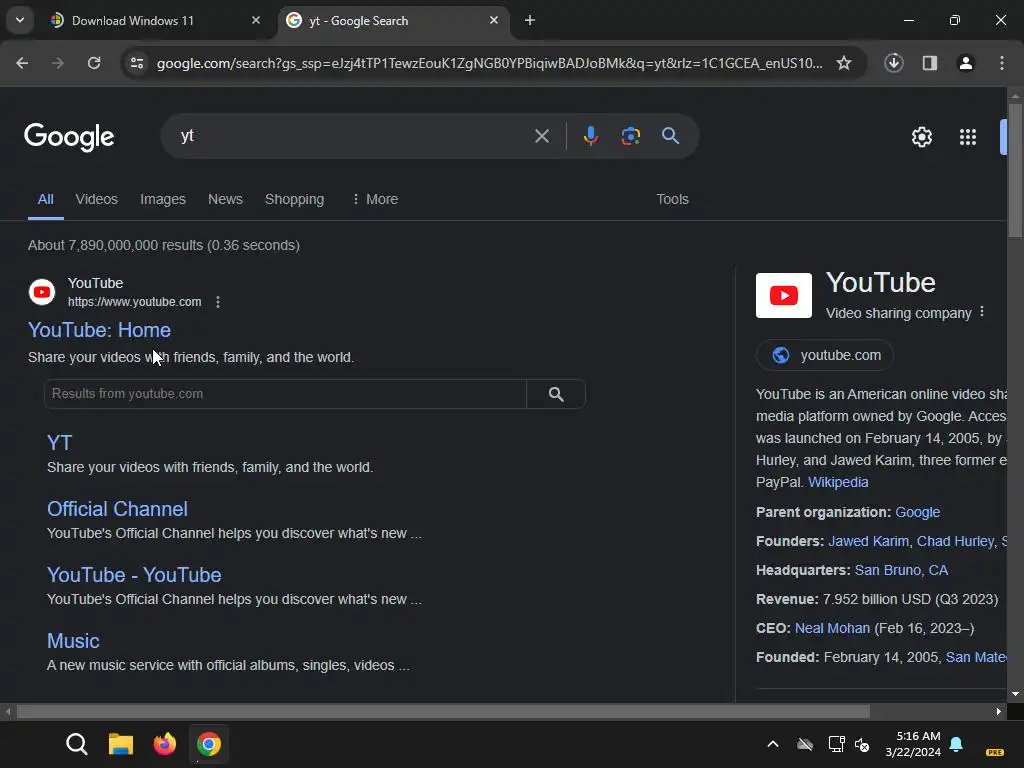Open Jawed Karim founder link

[x=868, y=541]
